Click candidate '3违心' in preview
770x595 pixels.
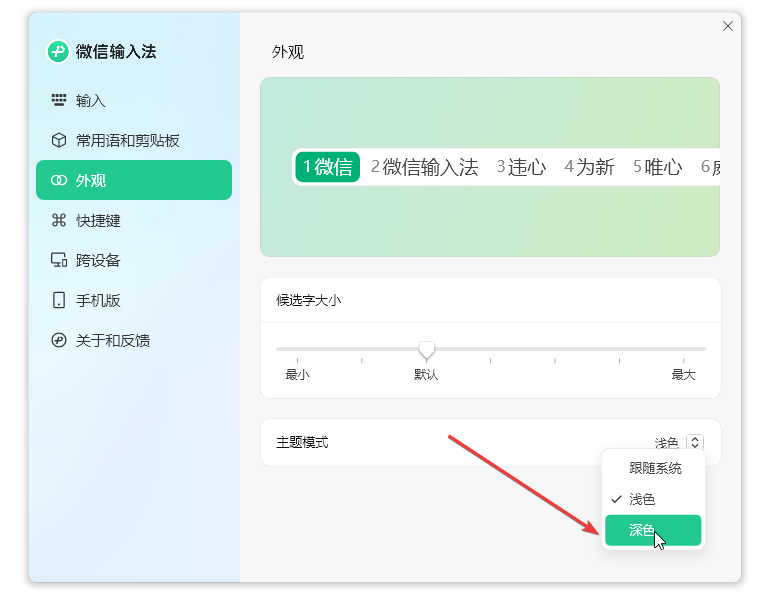click(522, 167)
